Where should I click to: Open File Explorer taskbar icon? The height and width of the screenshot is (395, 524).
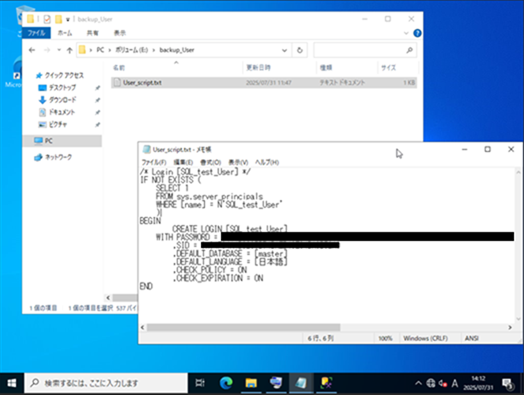251,383
